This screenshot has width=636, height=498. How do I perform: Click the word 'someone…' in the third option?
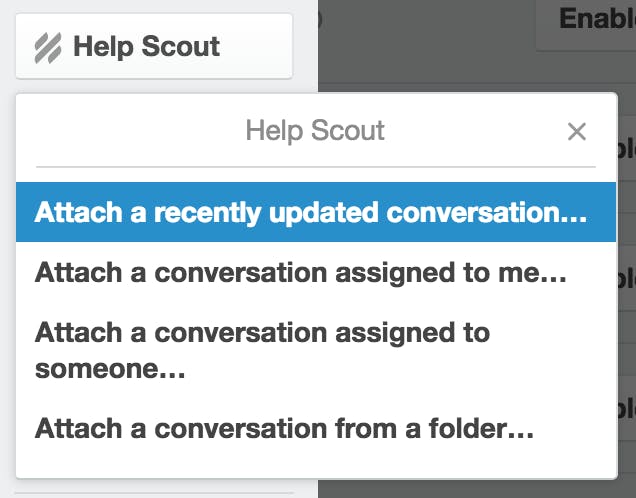(110, 367)
